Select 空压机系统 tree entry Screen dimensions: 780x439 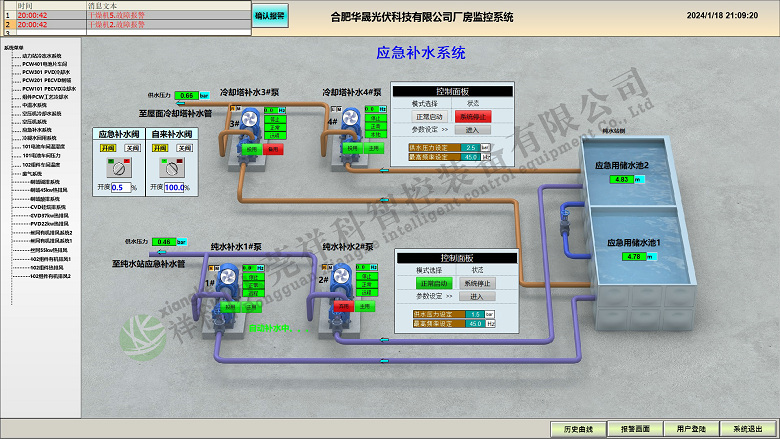click(x=36, y=121)
